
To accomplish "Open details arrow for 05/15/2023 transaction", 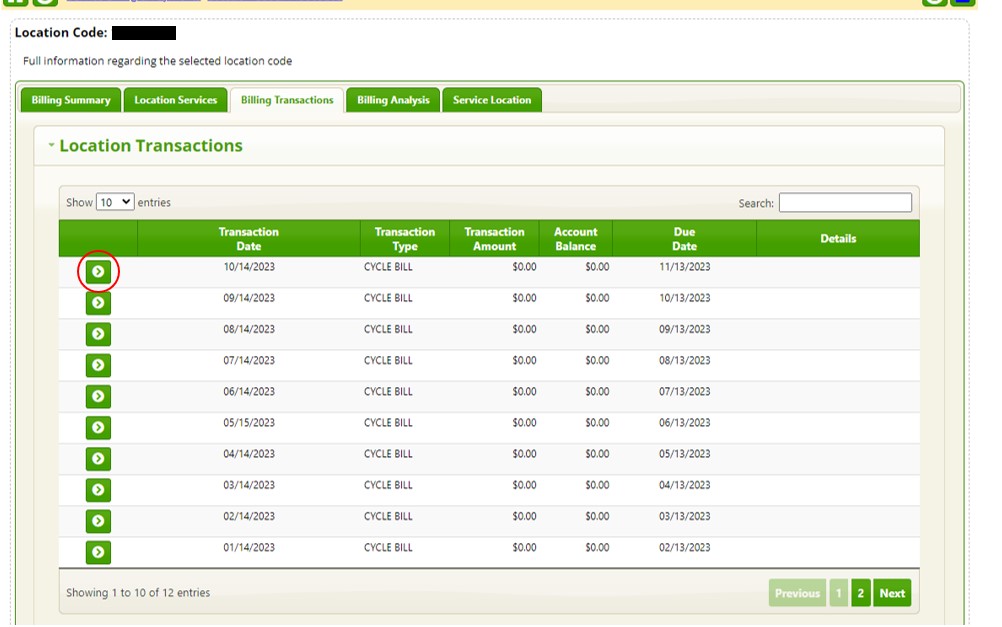I will [x=98, y=427].
